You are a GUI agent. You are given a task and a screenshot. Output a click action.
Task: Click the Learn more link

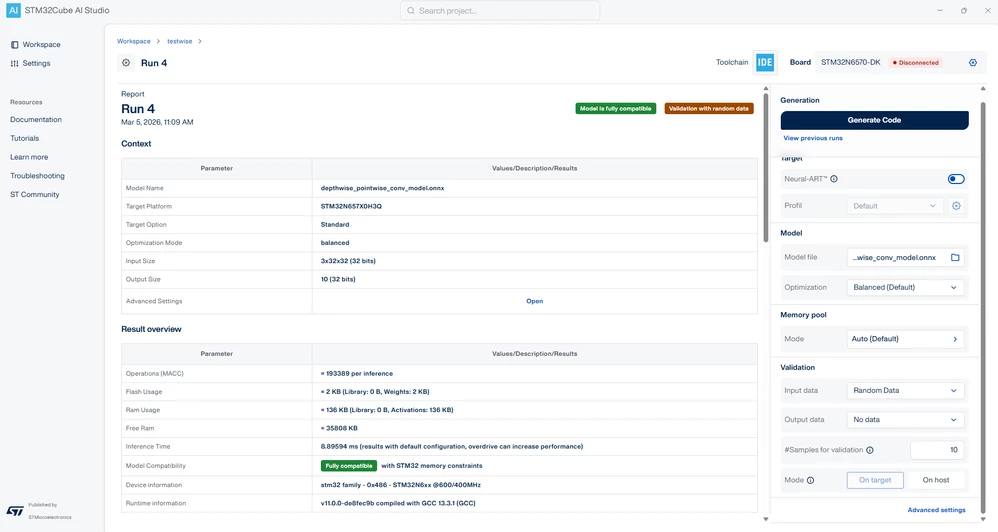tap(29, 157)
